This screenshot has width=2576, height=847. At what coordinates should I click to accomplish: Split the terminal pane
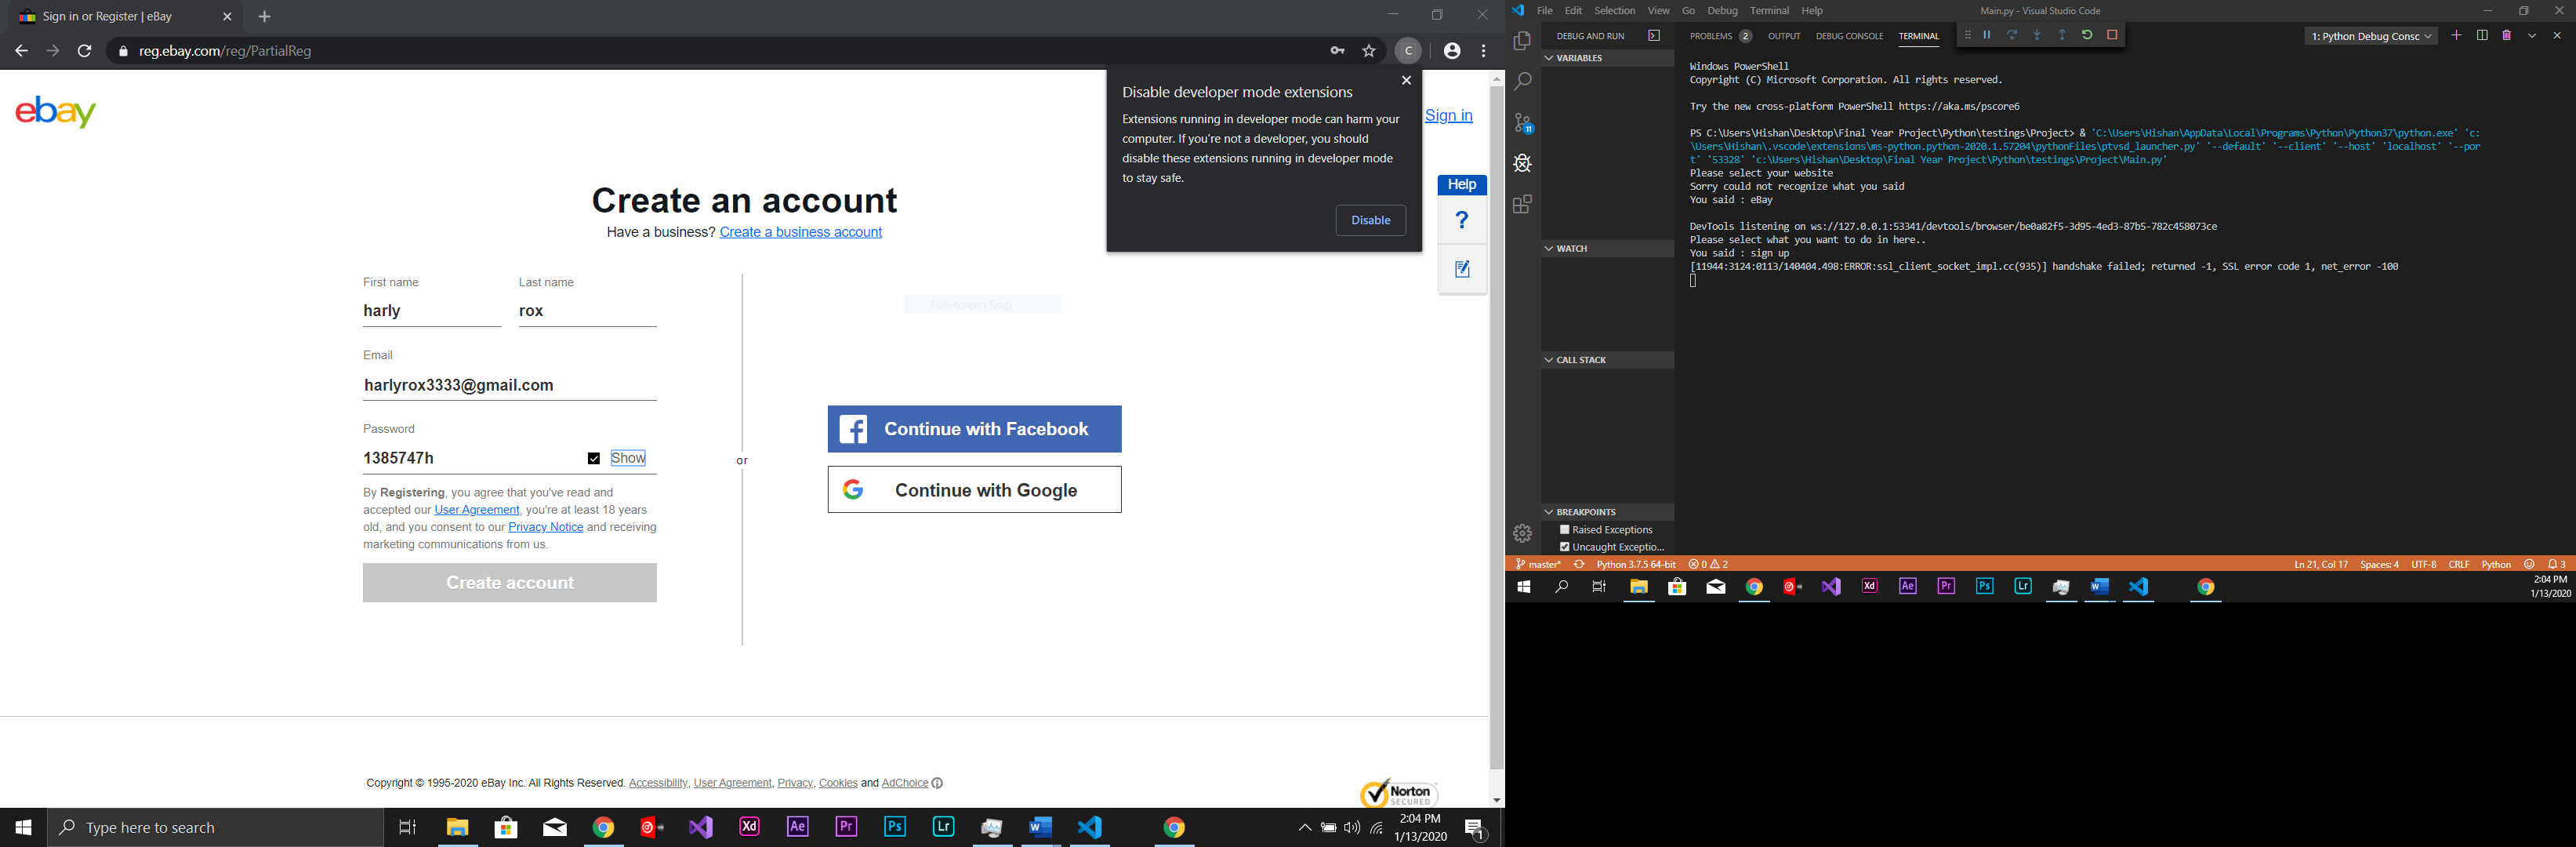click(2481, 35)
